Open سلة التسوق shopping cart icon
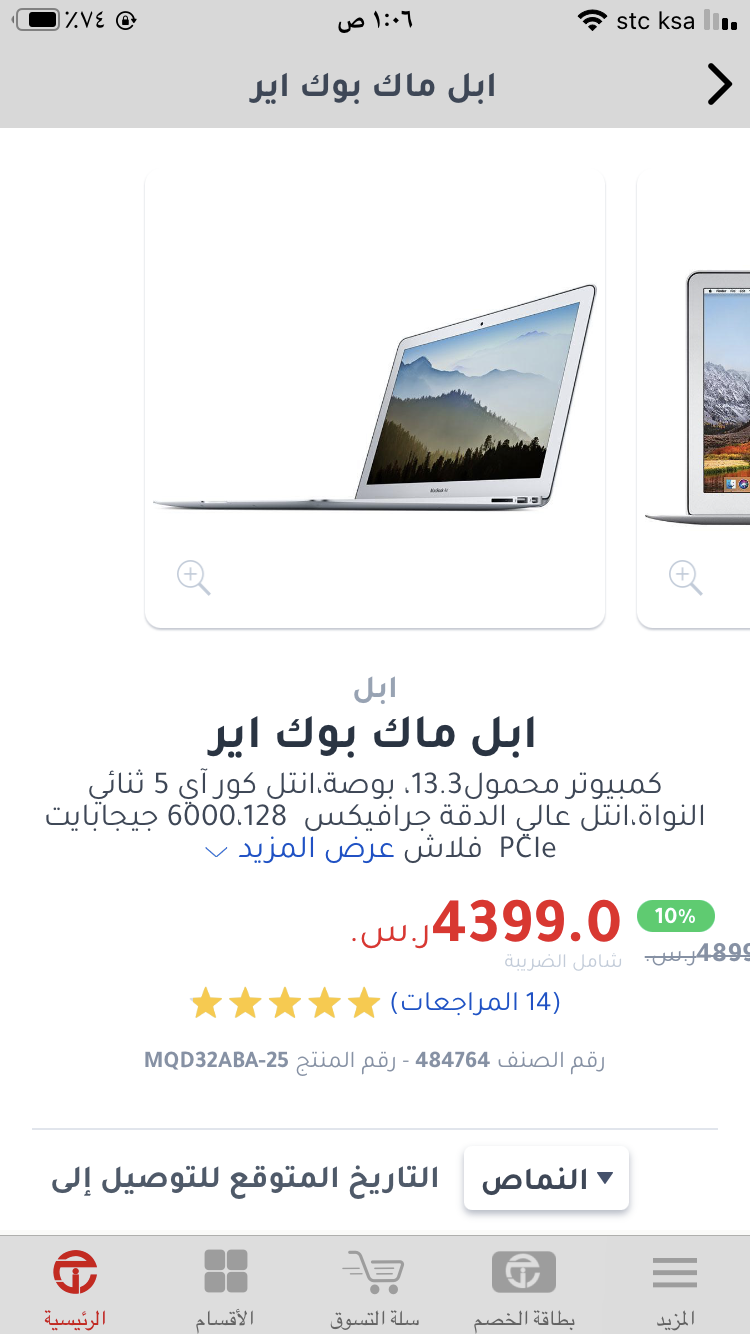 click(372, 1270)
